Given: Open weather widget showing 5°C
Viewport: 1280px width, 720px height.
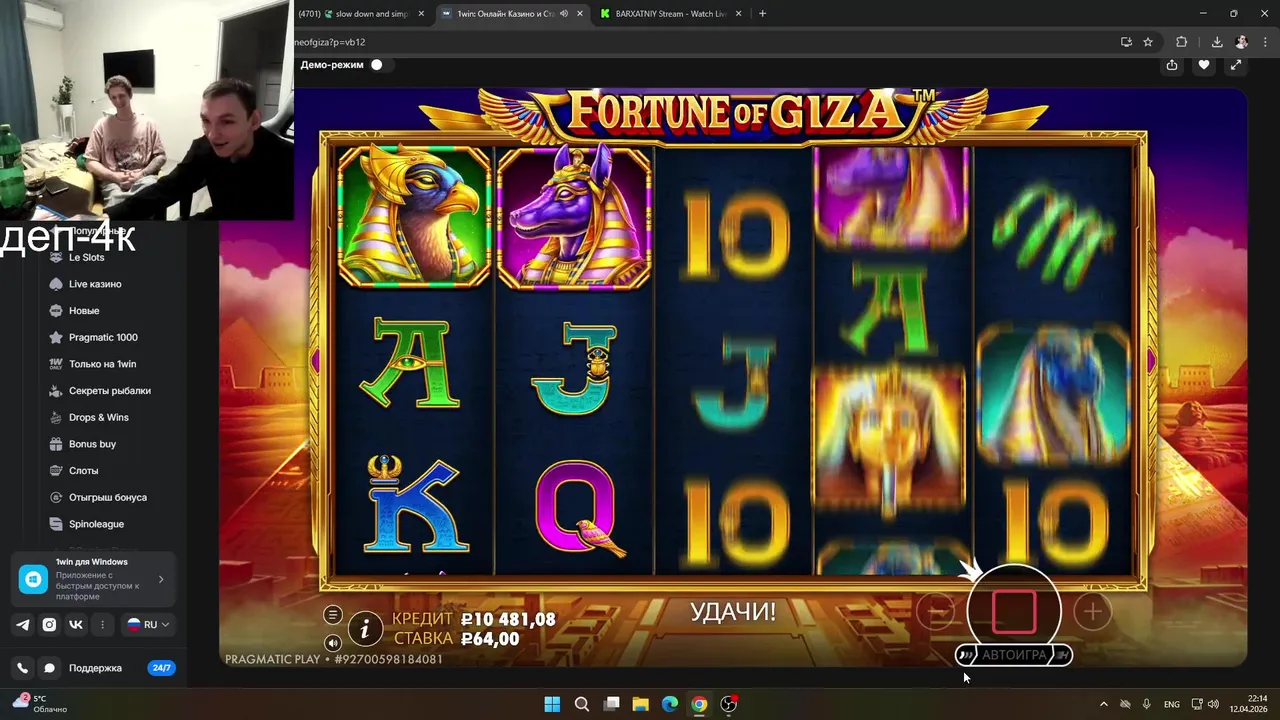Looking at the screenshot, I should pyautogui.click(x=40, y=704).
